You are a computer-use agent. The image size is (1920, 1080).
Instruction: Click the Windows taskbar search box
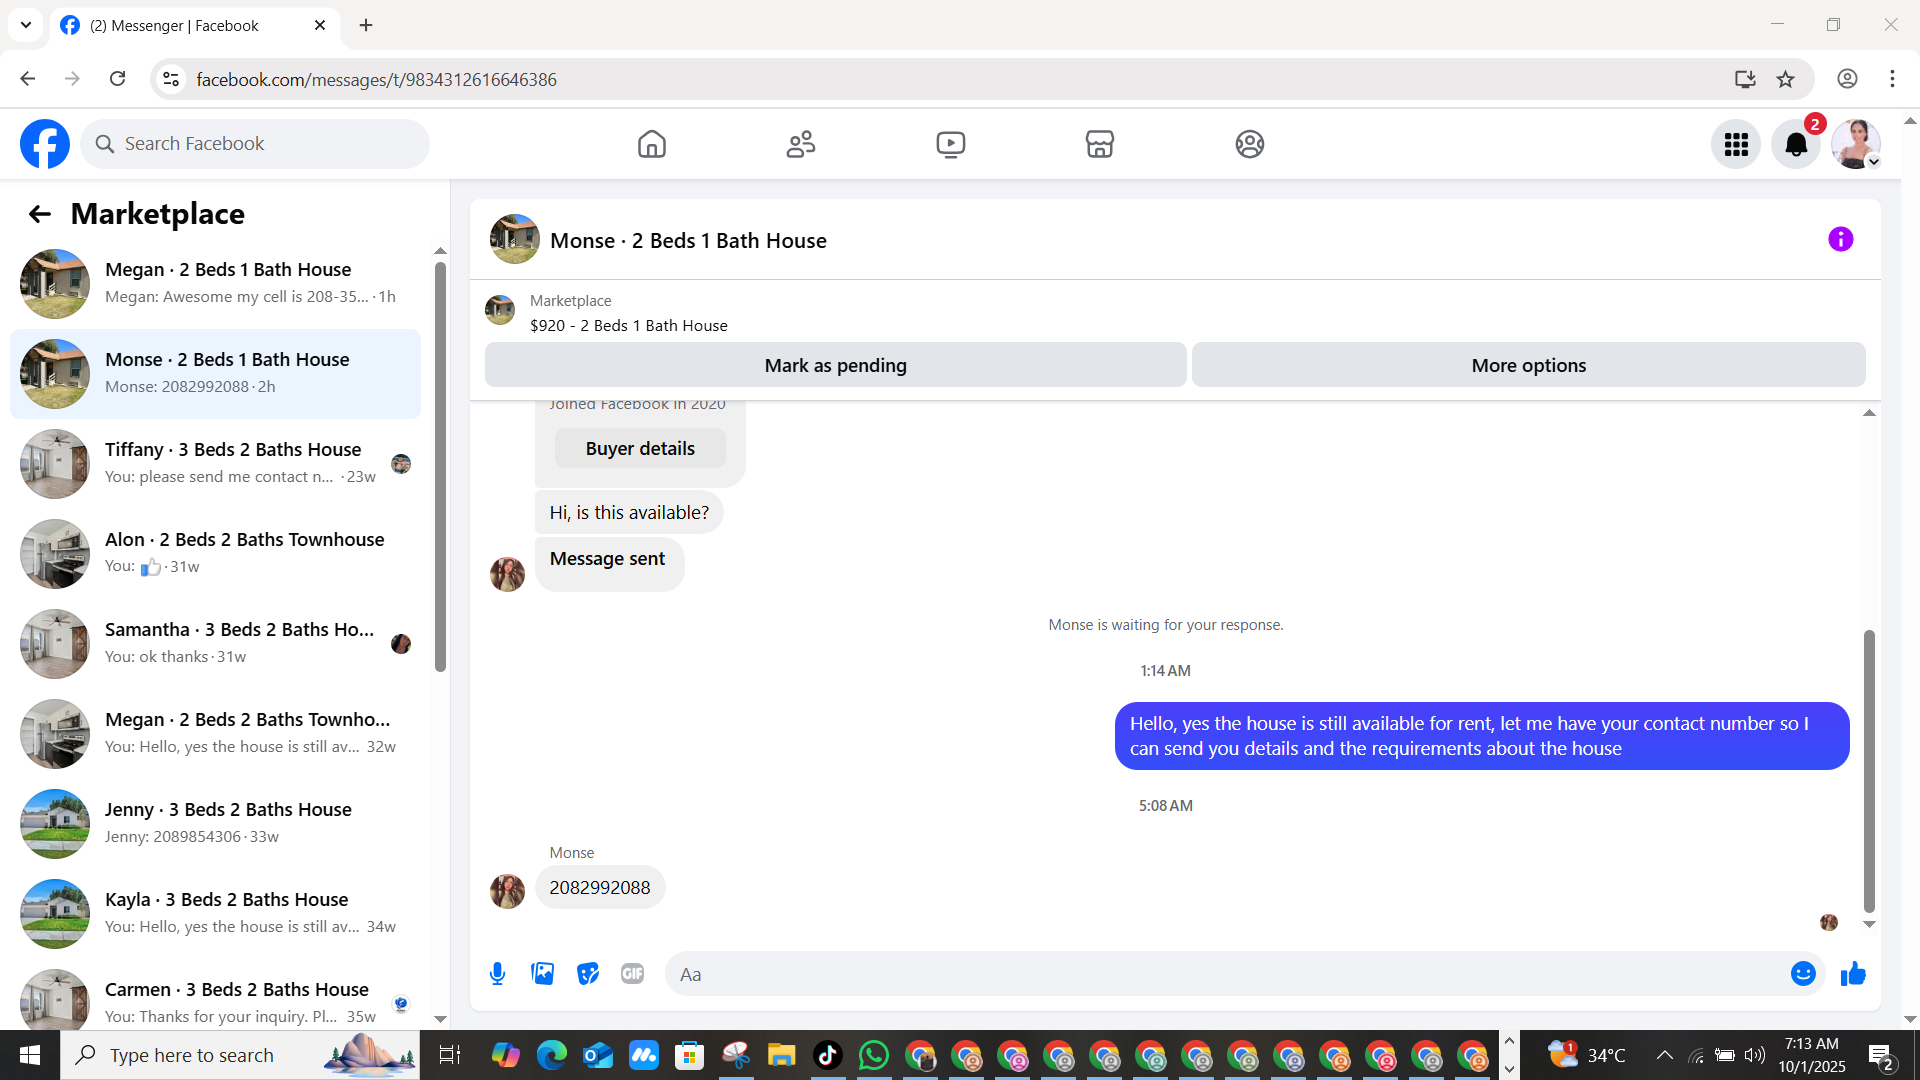coord(240,1055)
